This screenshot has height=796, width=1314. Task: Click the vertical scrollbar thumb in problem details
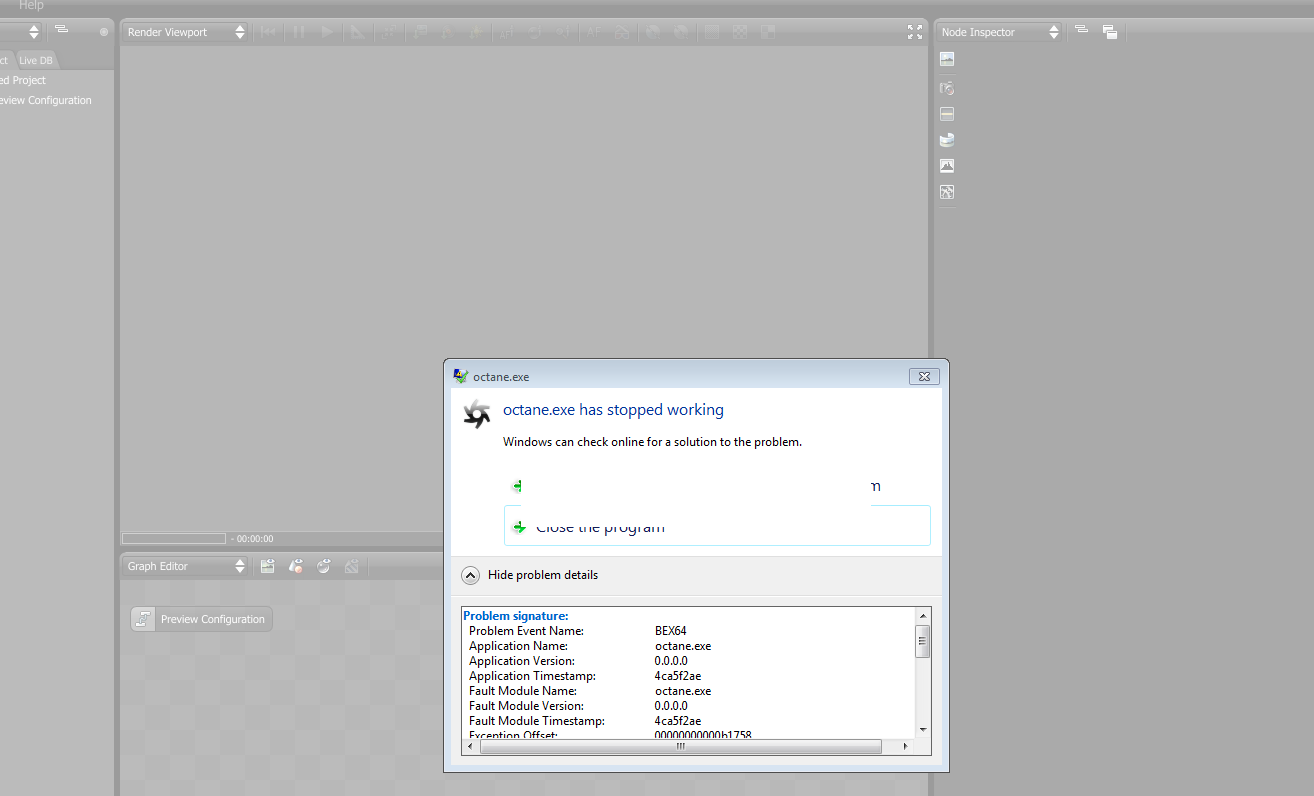pos(923,641)
